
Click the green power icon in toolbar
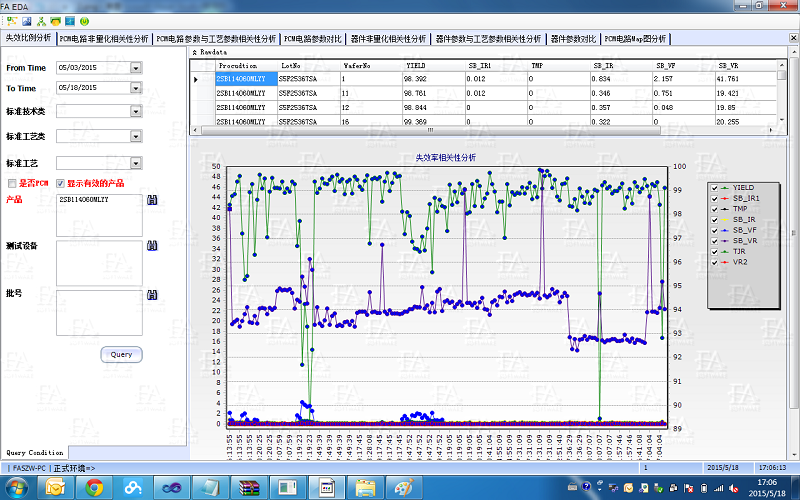tap(83, 20)
